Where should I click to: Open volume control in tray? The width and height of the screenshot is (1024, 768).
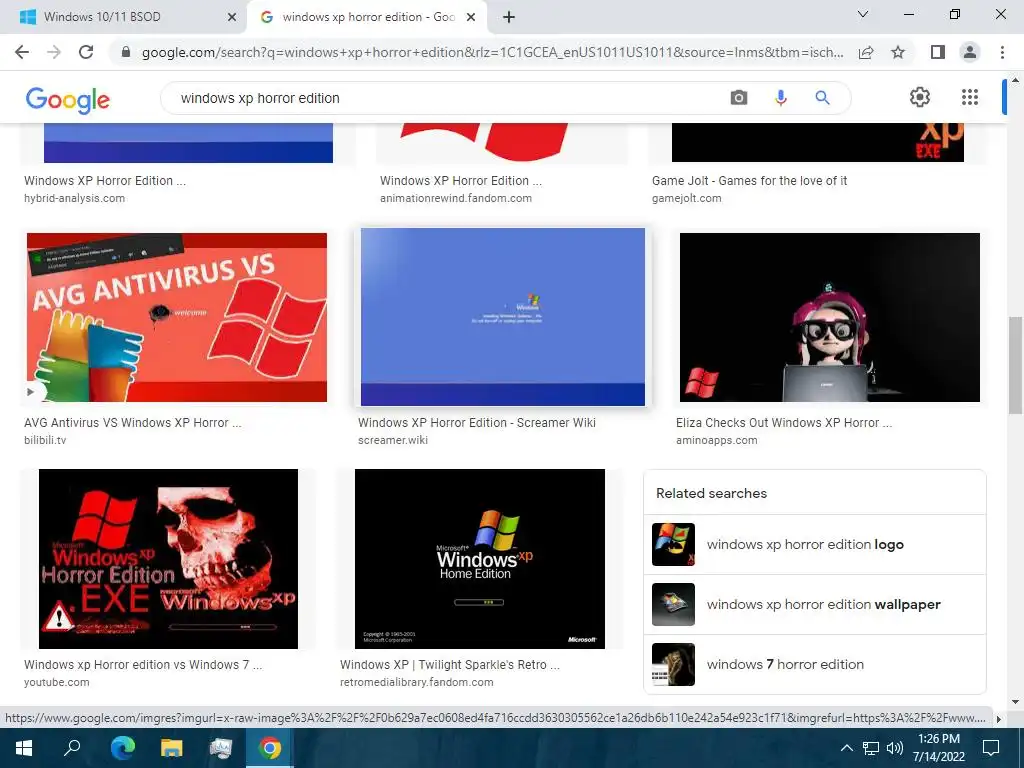tap(895, 748)
